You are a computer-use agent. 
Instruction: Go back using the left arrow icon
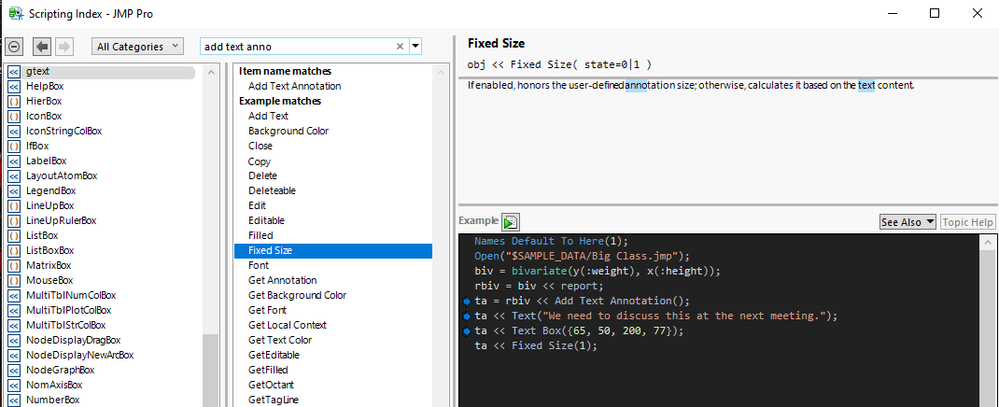(x=42, y=46)
